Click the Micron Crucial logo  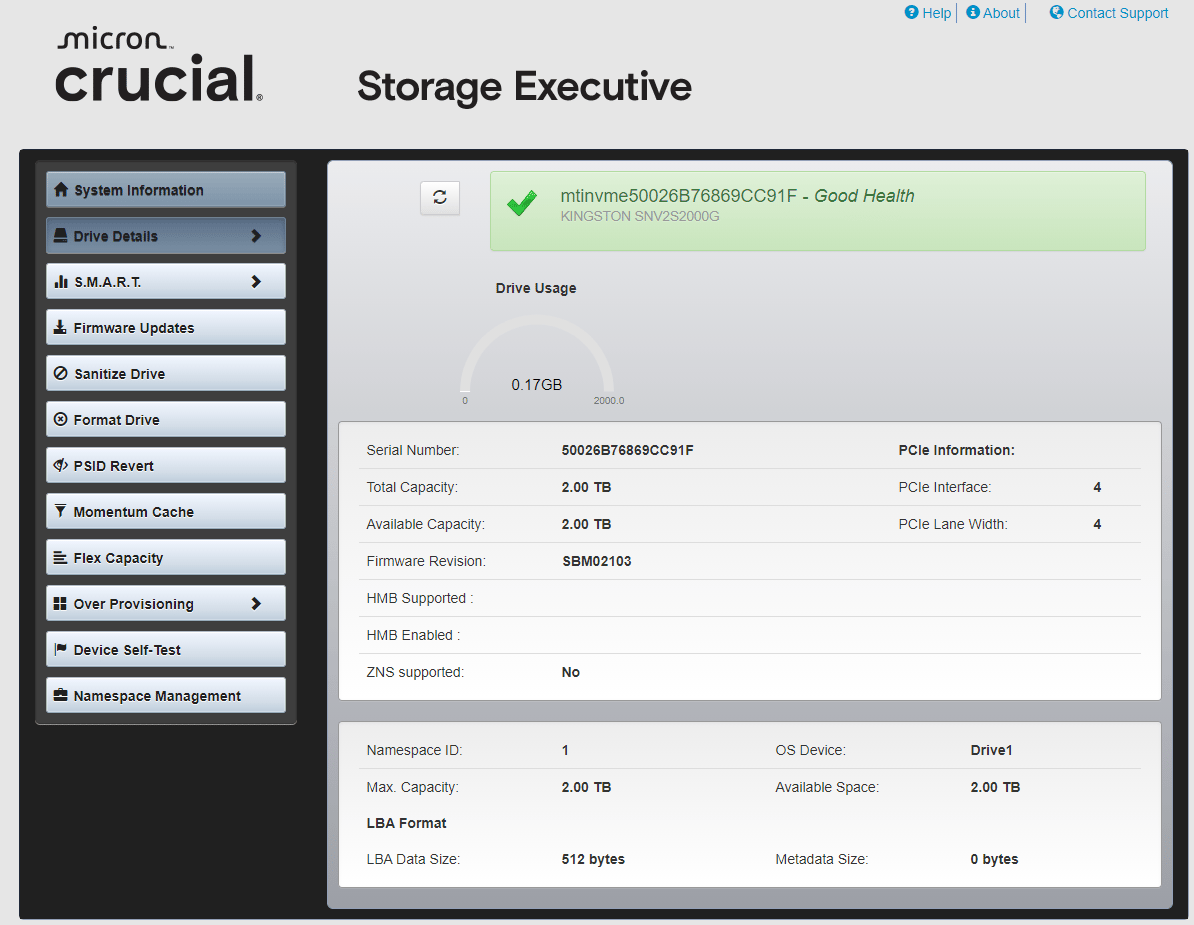point(159,65)
